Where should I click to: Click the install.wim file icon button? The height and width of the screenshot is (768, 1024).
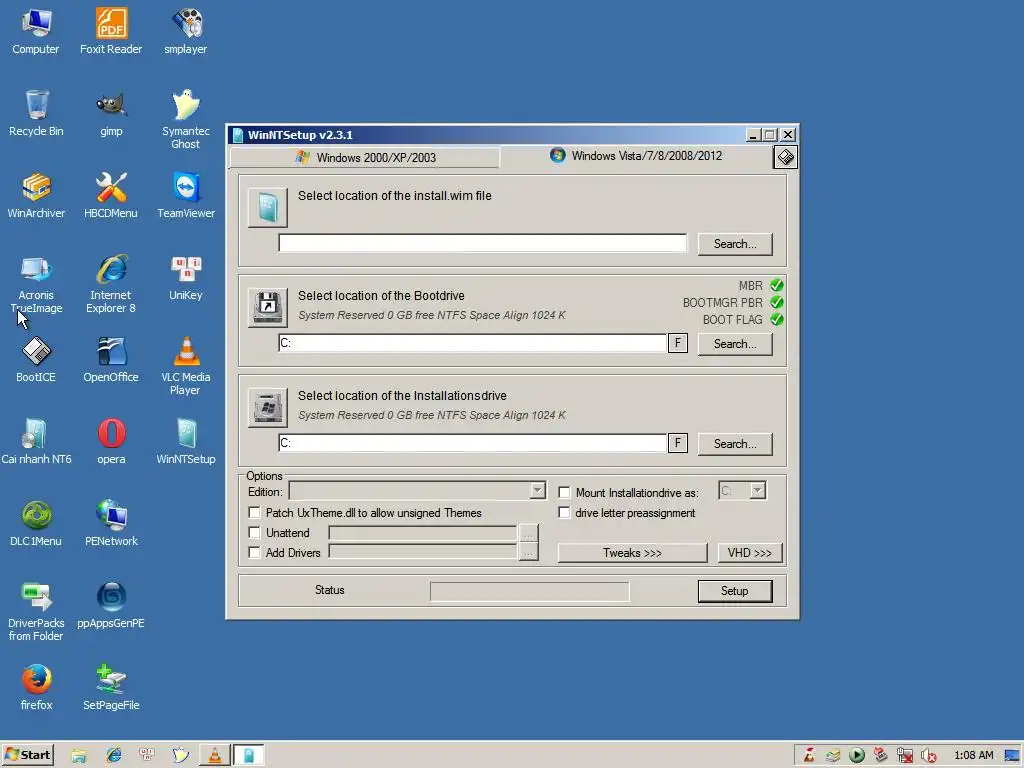pyautogui.click(x=268, y=208)
